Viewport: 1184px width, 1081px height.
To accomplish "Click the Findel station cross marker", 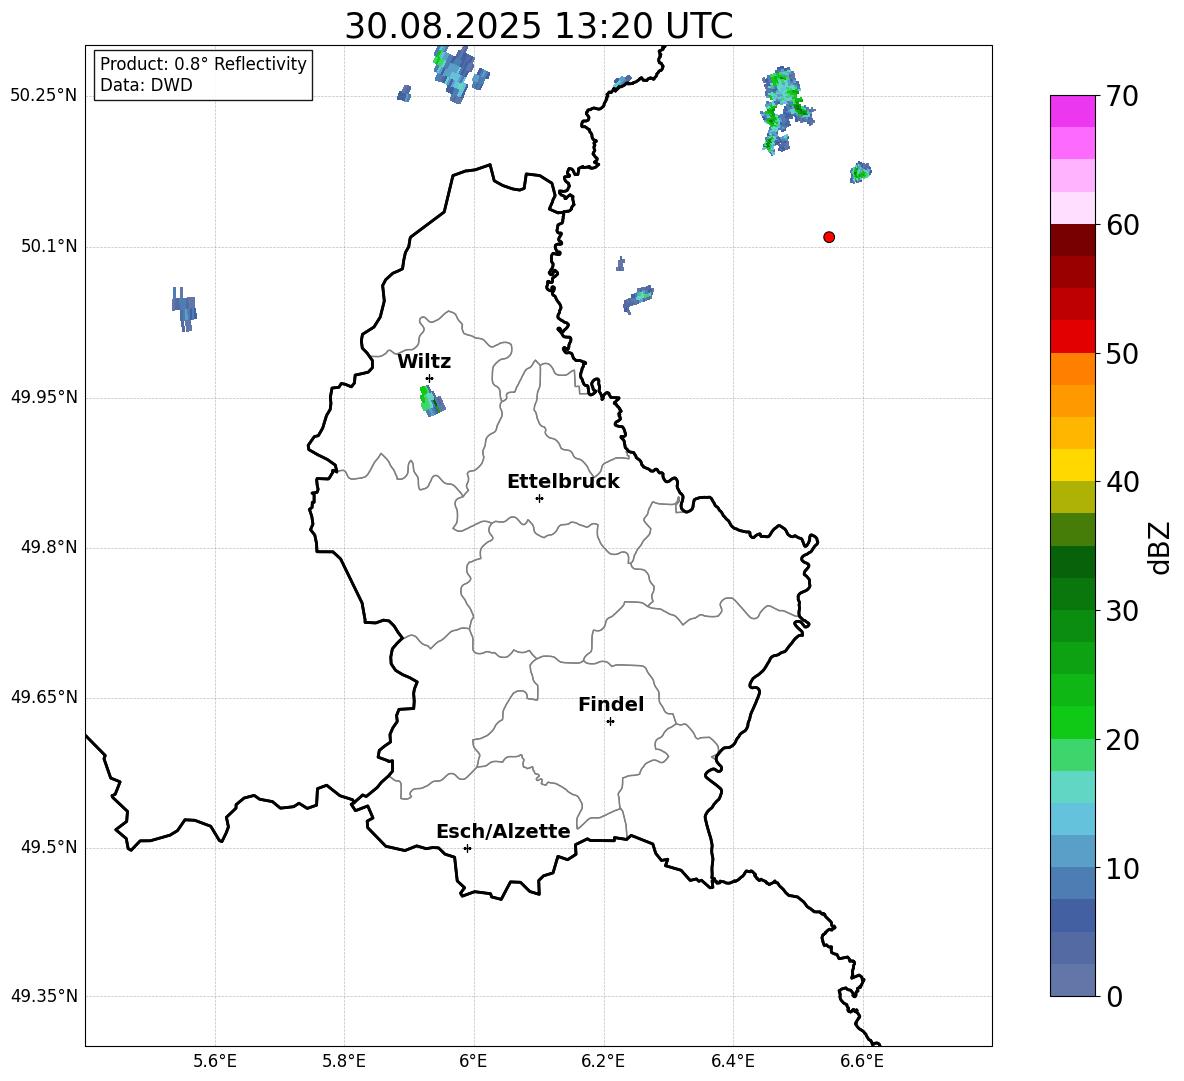I will click(610, 721).
